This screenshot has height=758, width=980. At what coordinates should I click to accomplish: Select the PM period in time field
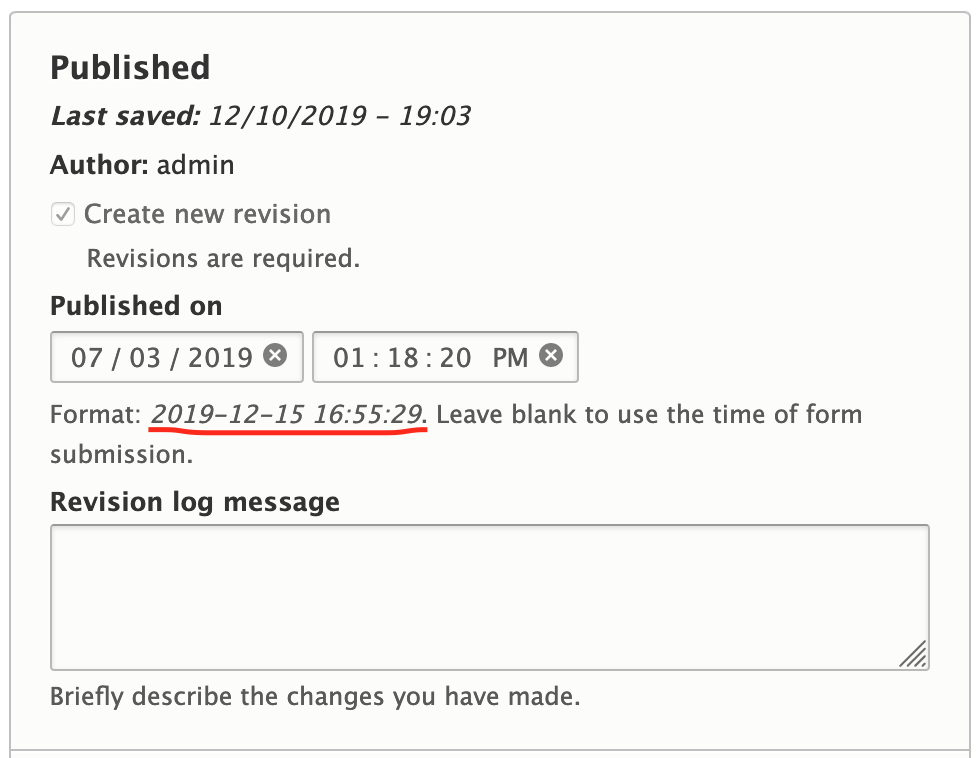tap(510, 357)
